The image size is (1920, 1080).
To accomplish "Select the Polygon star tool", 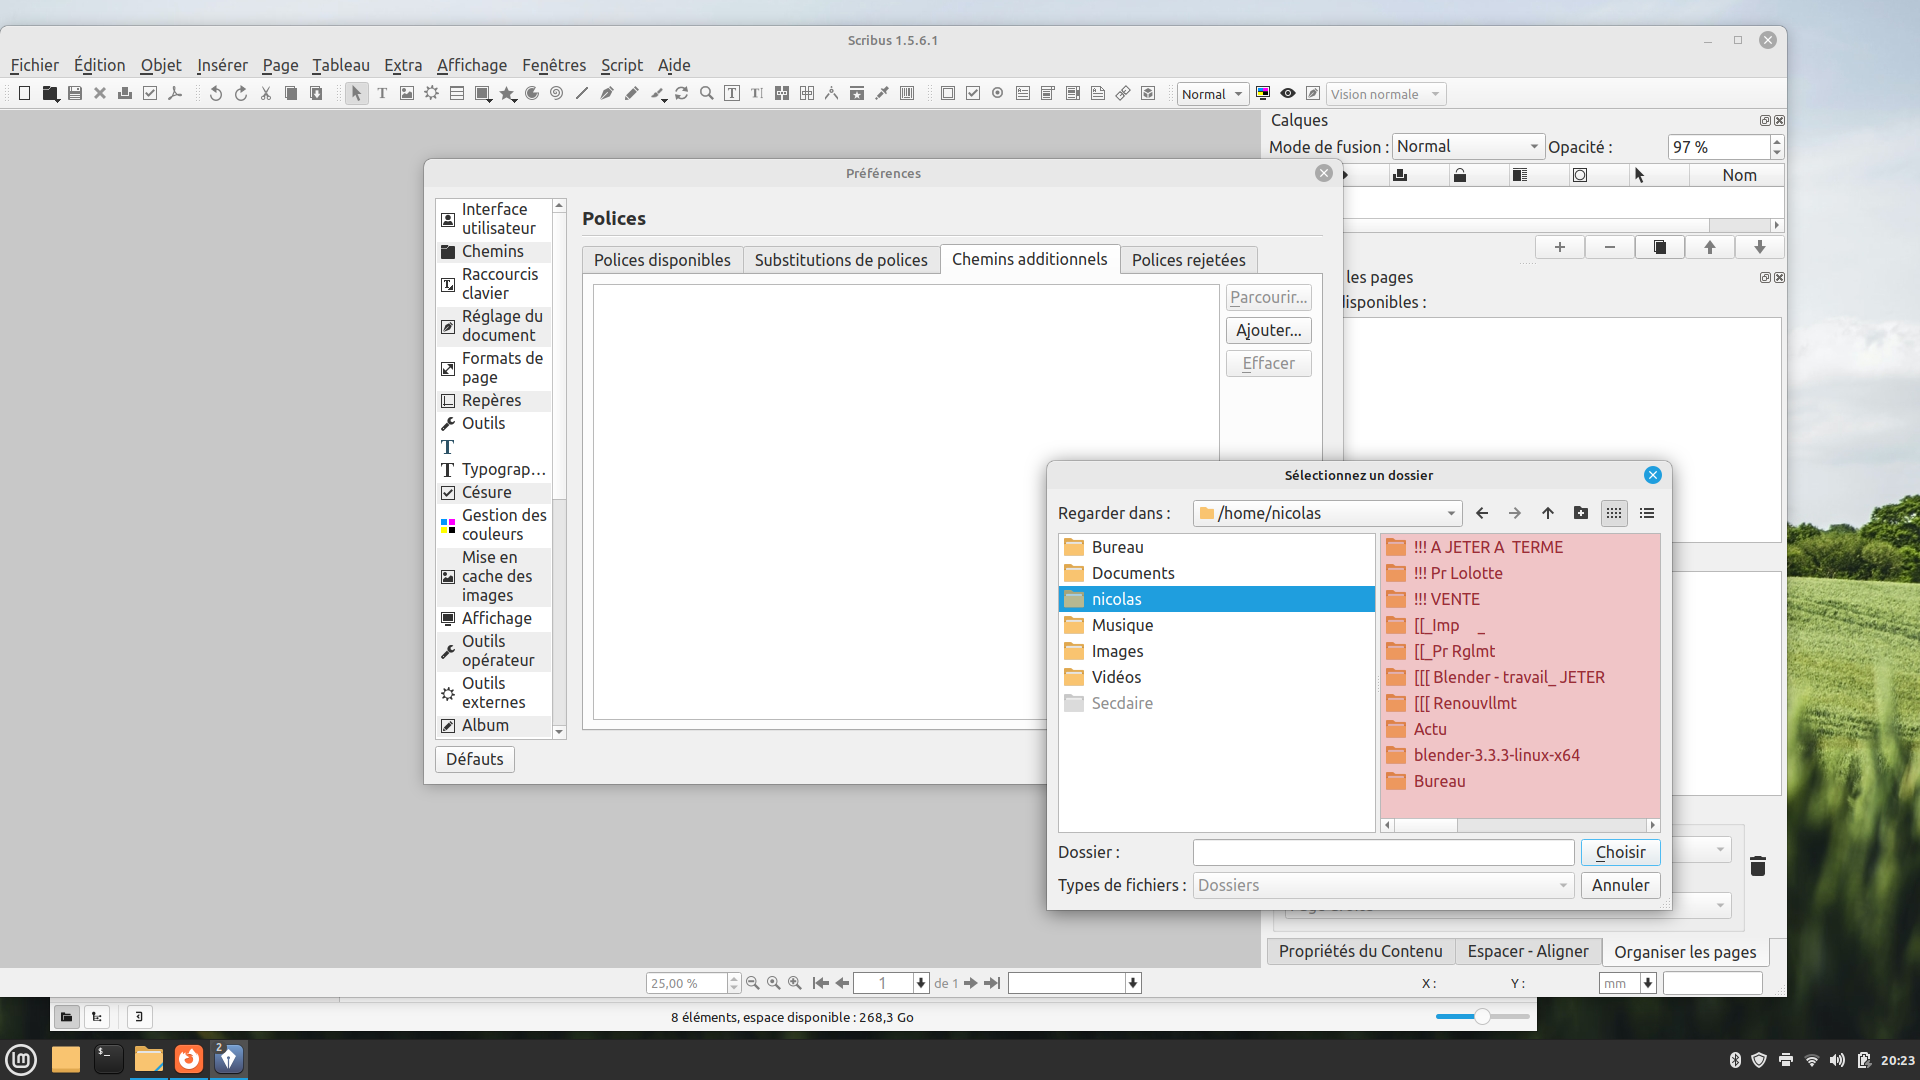I will (x=508, y=94).
